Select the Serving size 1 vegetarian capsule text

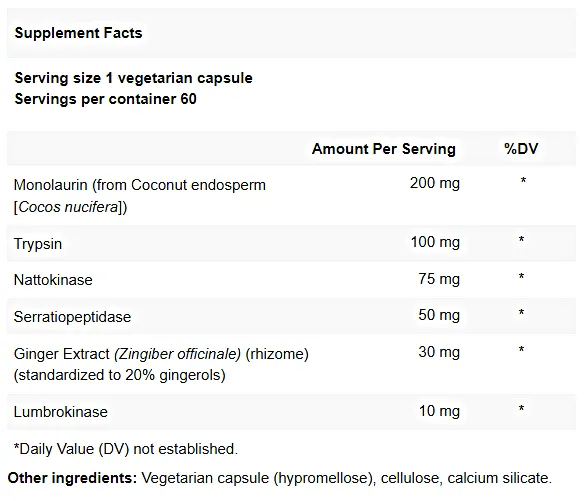(x=133, y=78)
